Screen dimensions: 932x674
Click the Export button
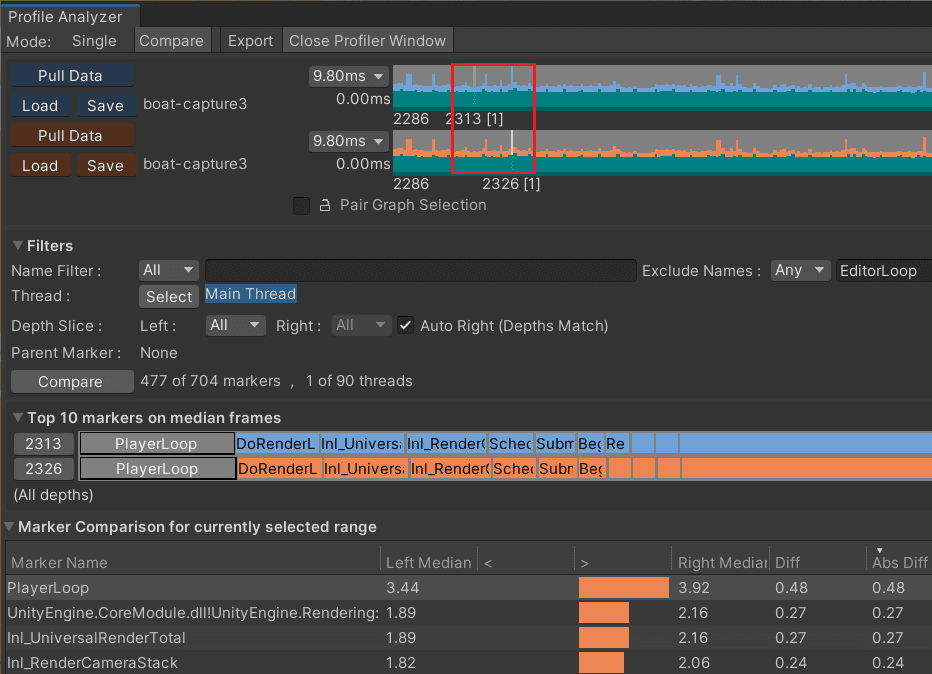[250, 40]
